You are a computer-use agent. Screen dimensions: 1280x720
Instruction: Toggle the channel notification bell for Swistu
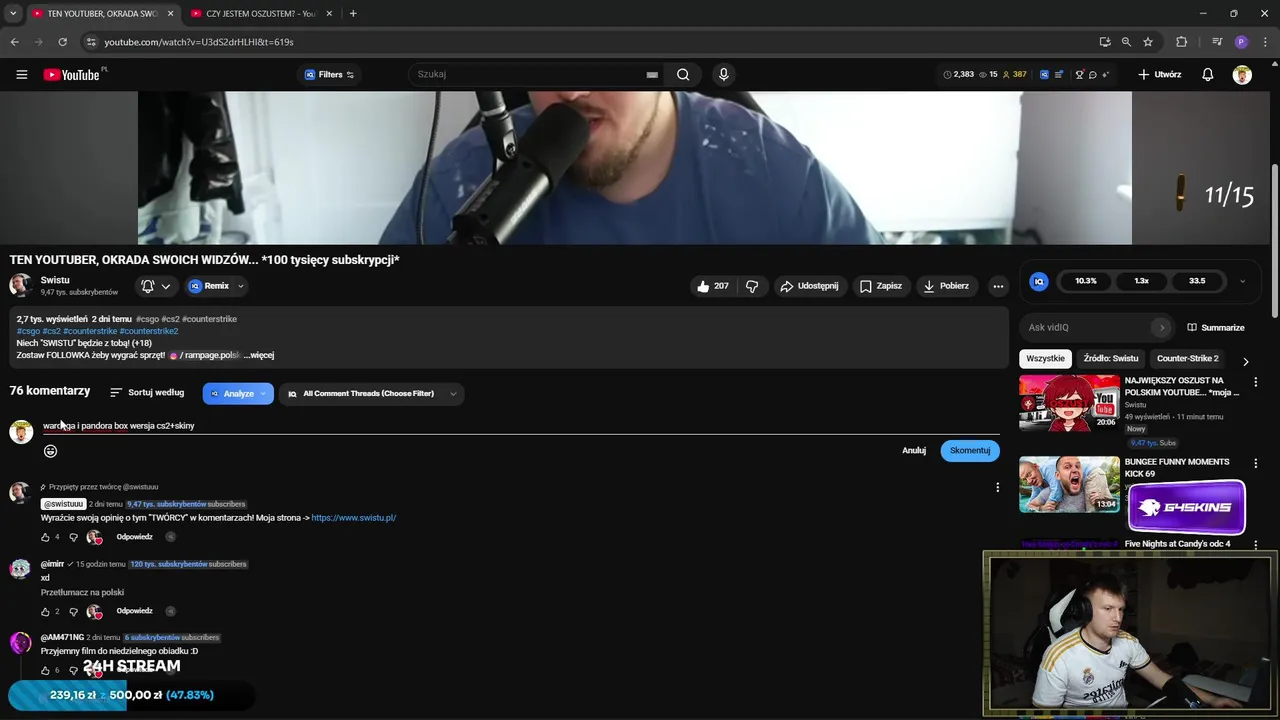click(148, 286)
